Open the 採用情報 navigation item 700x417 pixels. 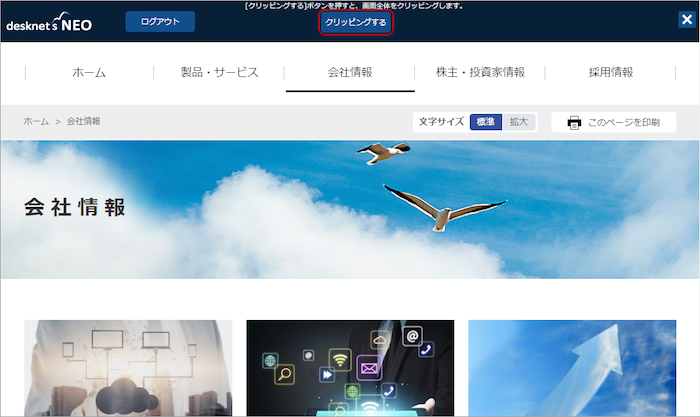[610, 72]
